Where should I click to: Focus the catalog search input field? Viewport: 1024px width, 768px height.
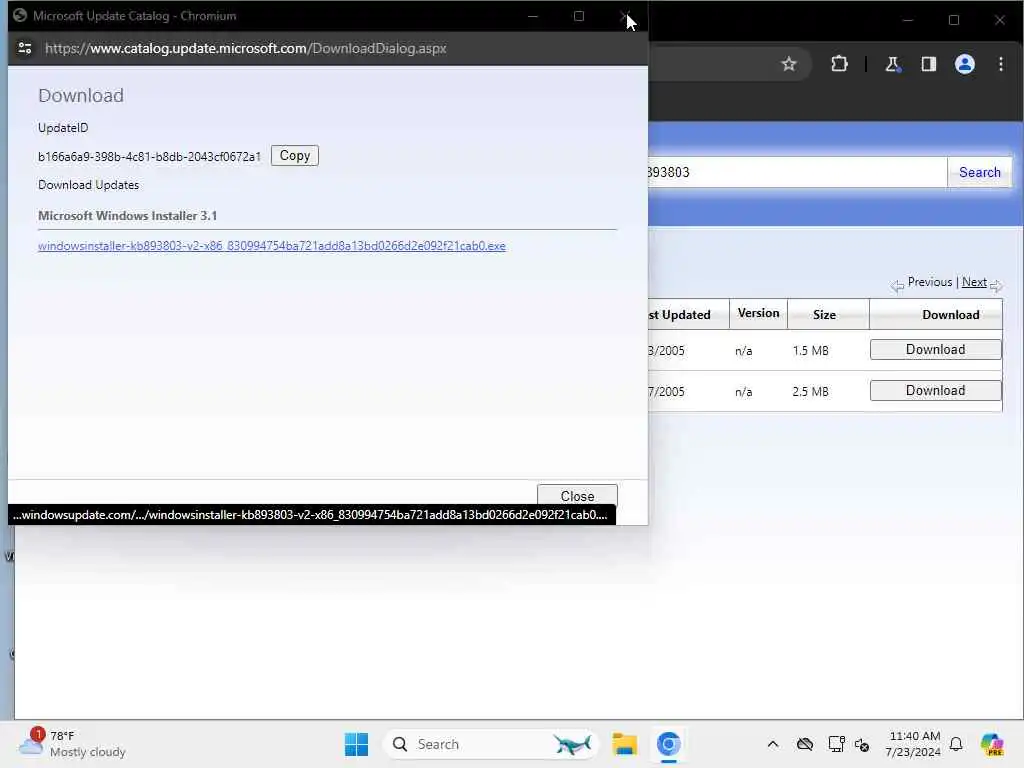pyautogui.click(x=797, y=172)
